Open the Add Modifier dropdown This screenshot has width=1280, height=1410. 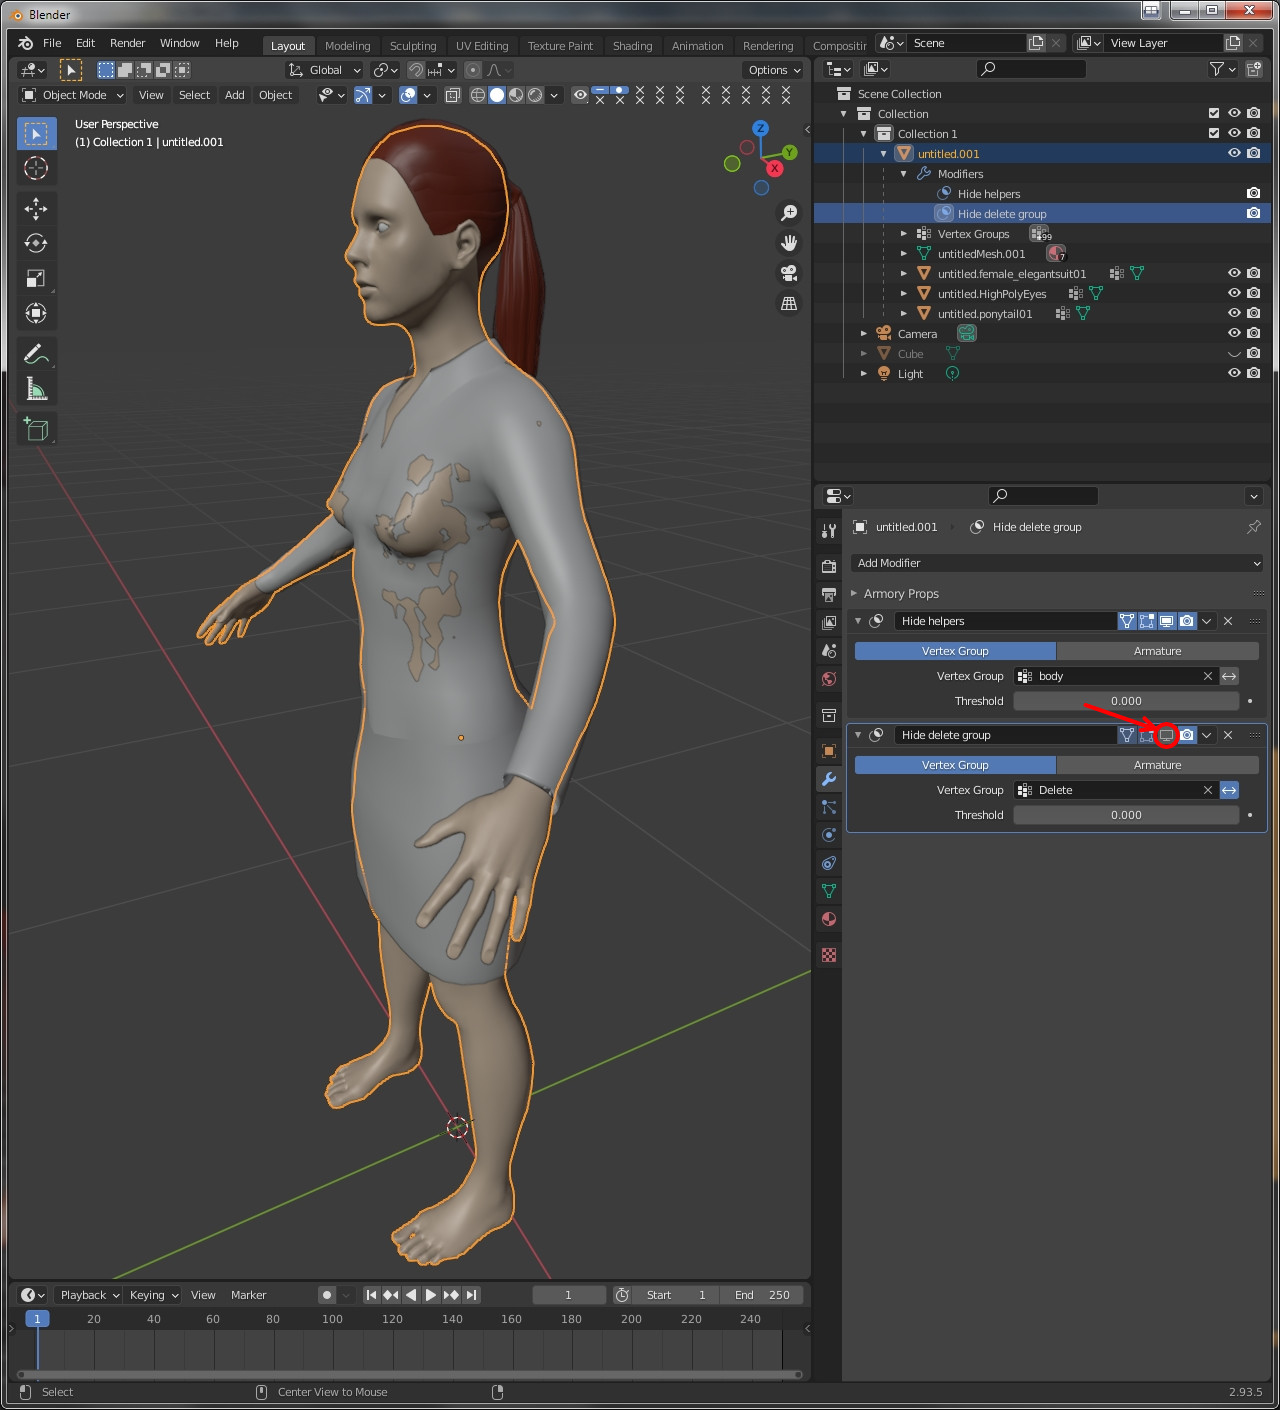(x=1057, y=563)
